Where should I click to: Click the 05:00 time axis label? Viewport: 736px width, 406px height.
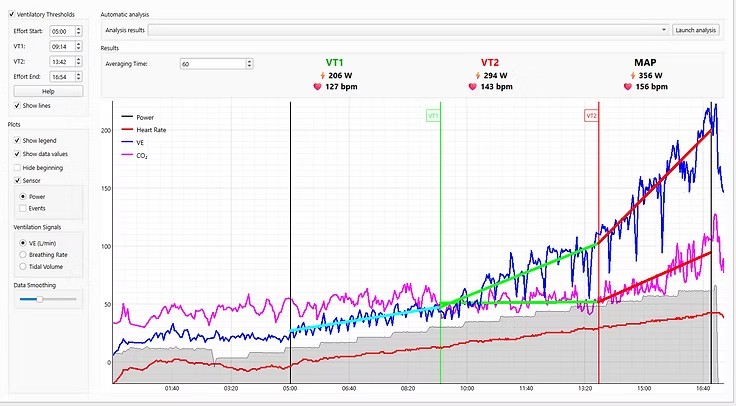290,389
